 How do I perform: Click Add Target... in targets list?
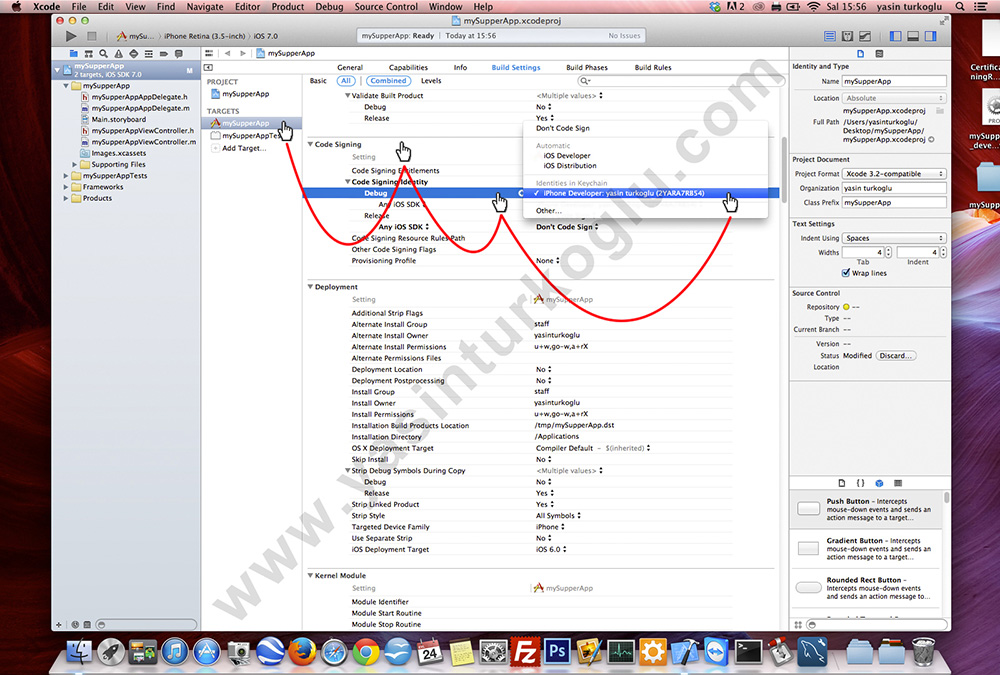244,148
